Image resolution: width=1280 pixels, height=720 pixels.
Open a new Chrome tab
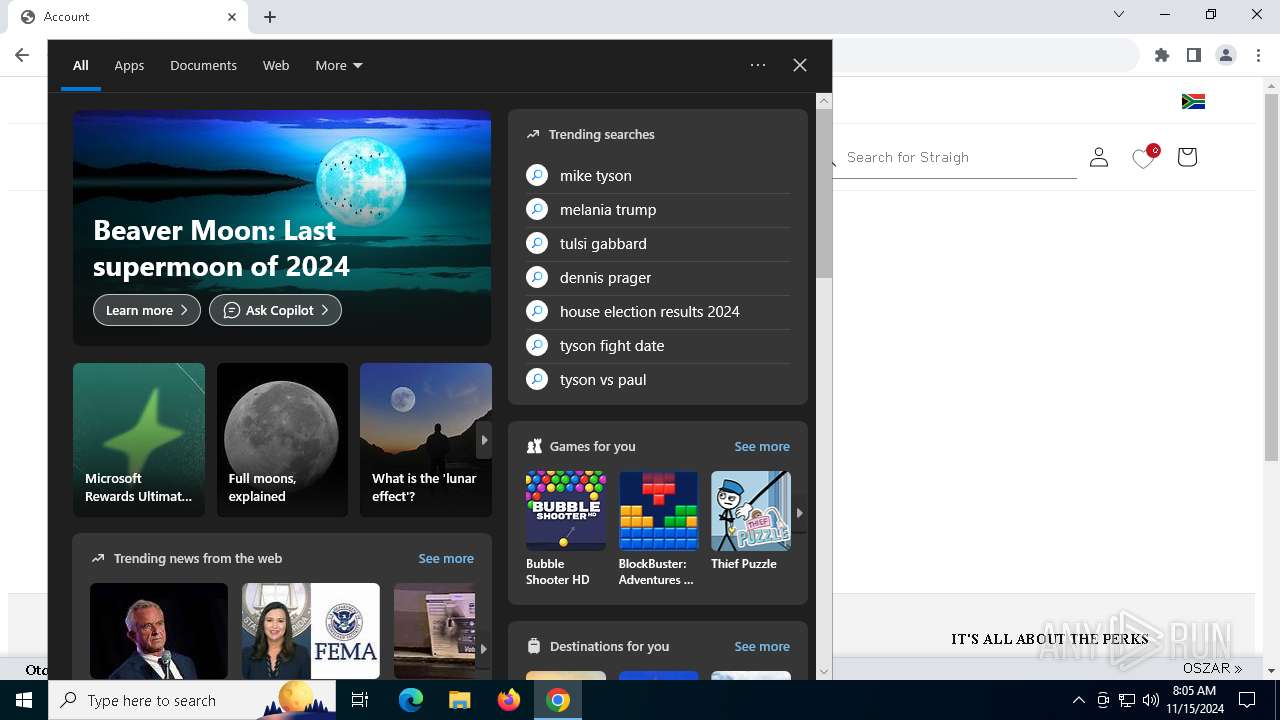270,16
